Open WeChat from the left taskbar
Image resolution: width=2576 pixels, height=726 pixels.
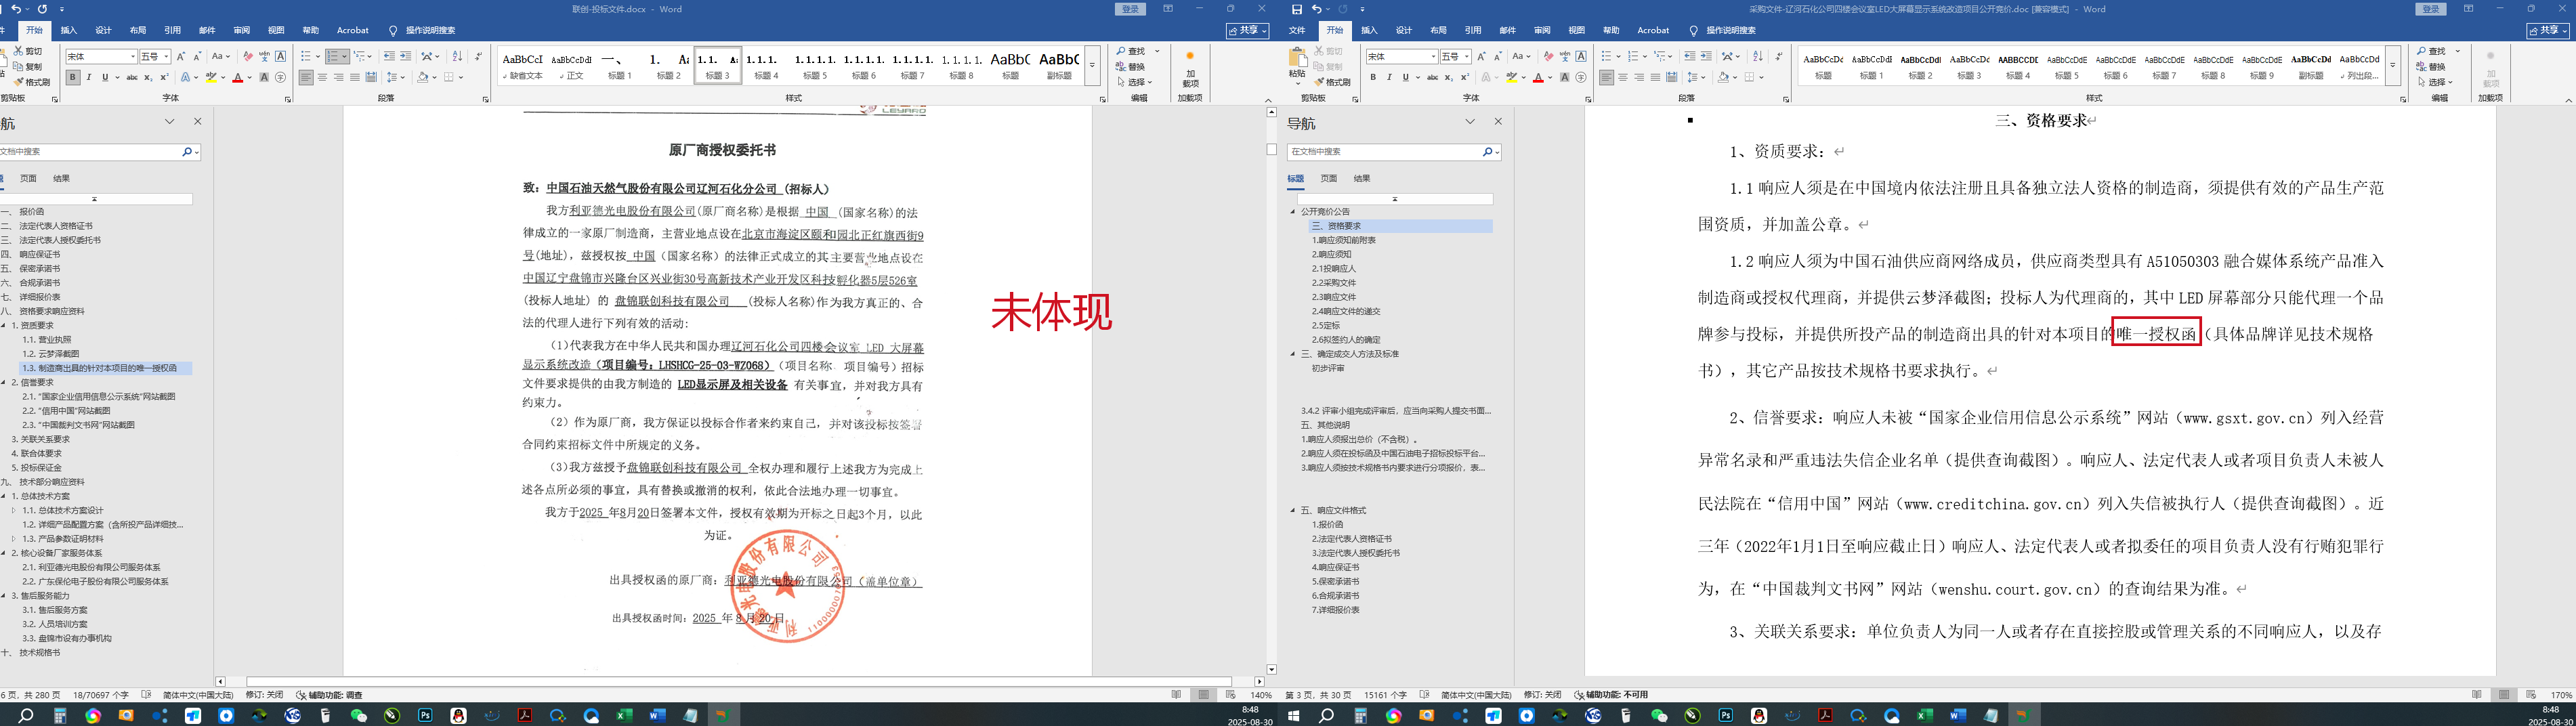[358, 715]
